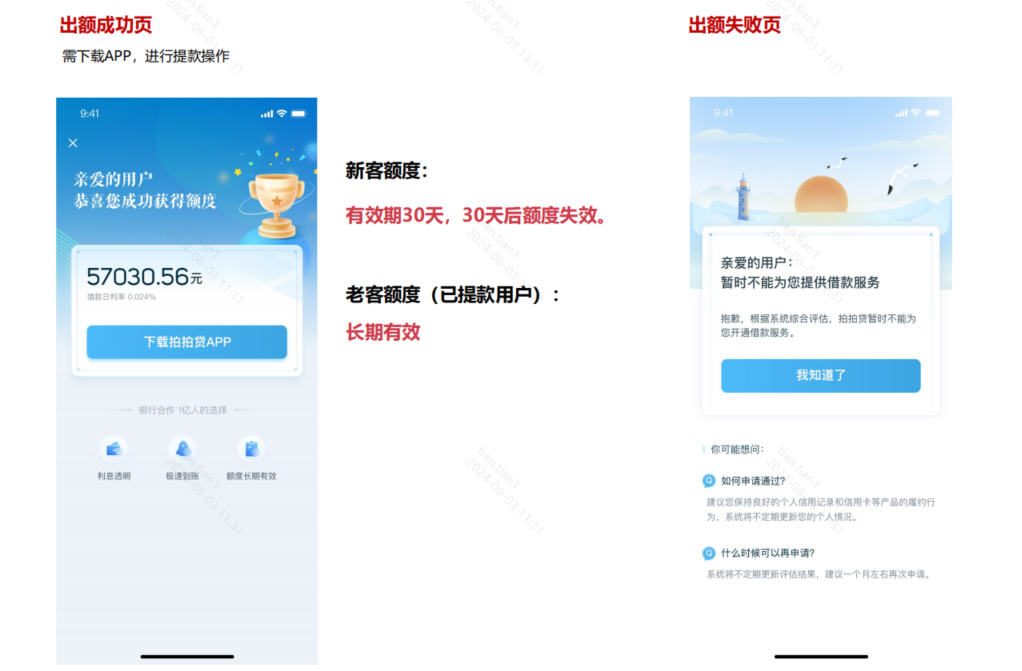Open the 如何申请通过? question icon
This screenshot has height=671, width=1022.
[x=708, y=481]
